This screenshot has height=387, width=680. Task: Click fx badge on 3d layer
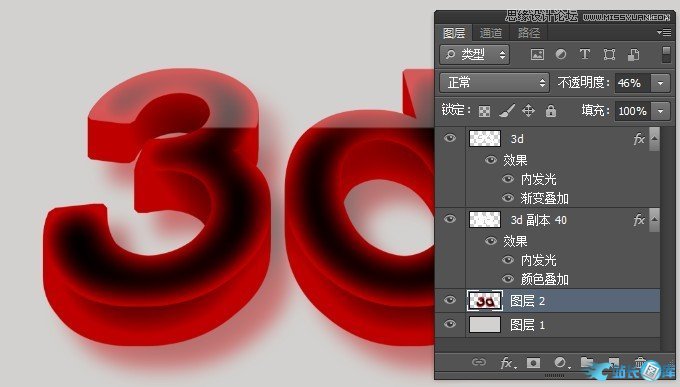pos(639,139)
